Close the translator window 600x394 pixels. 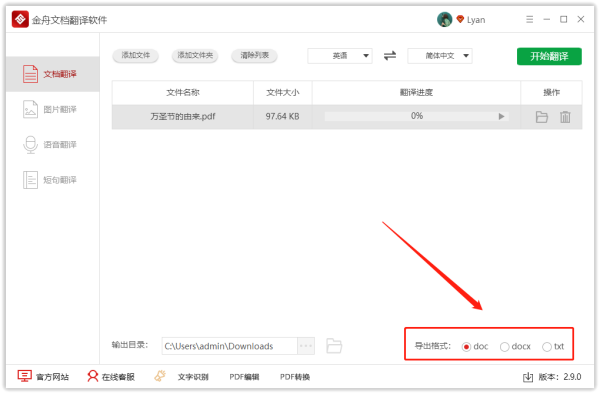click(x=580, y=19)
